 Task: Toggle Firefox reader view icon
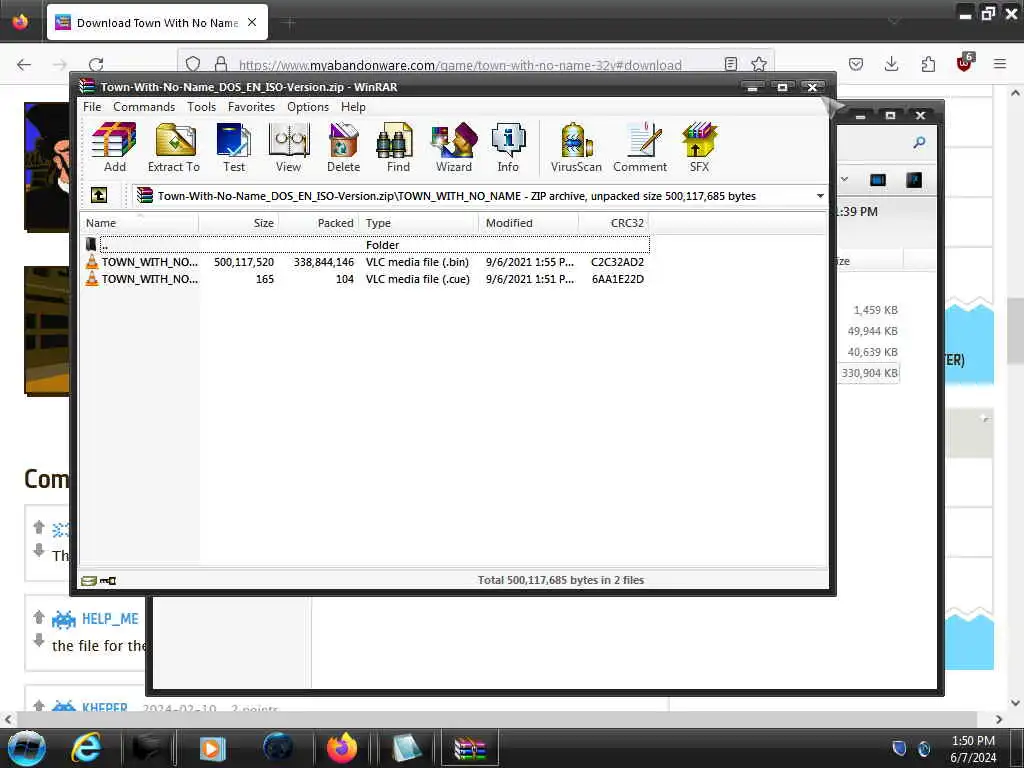[731, 64]
